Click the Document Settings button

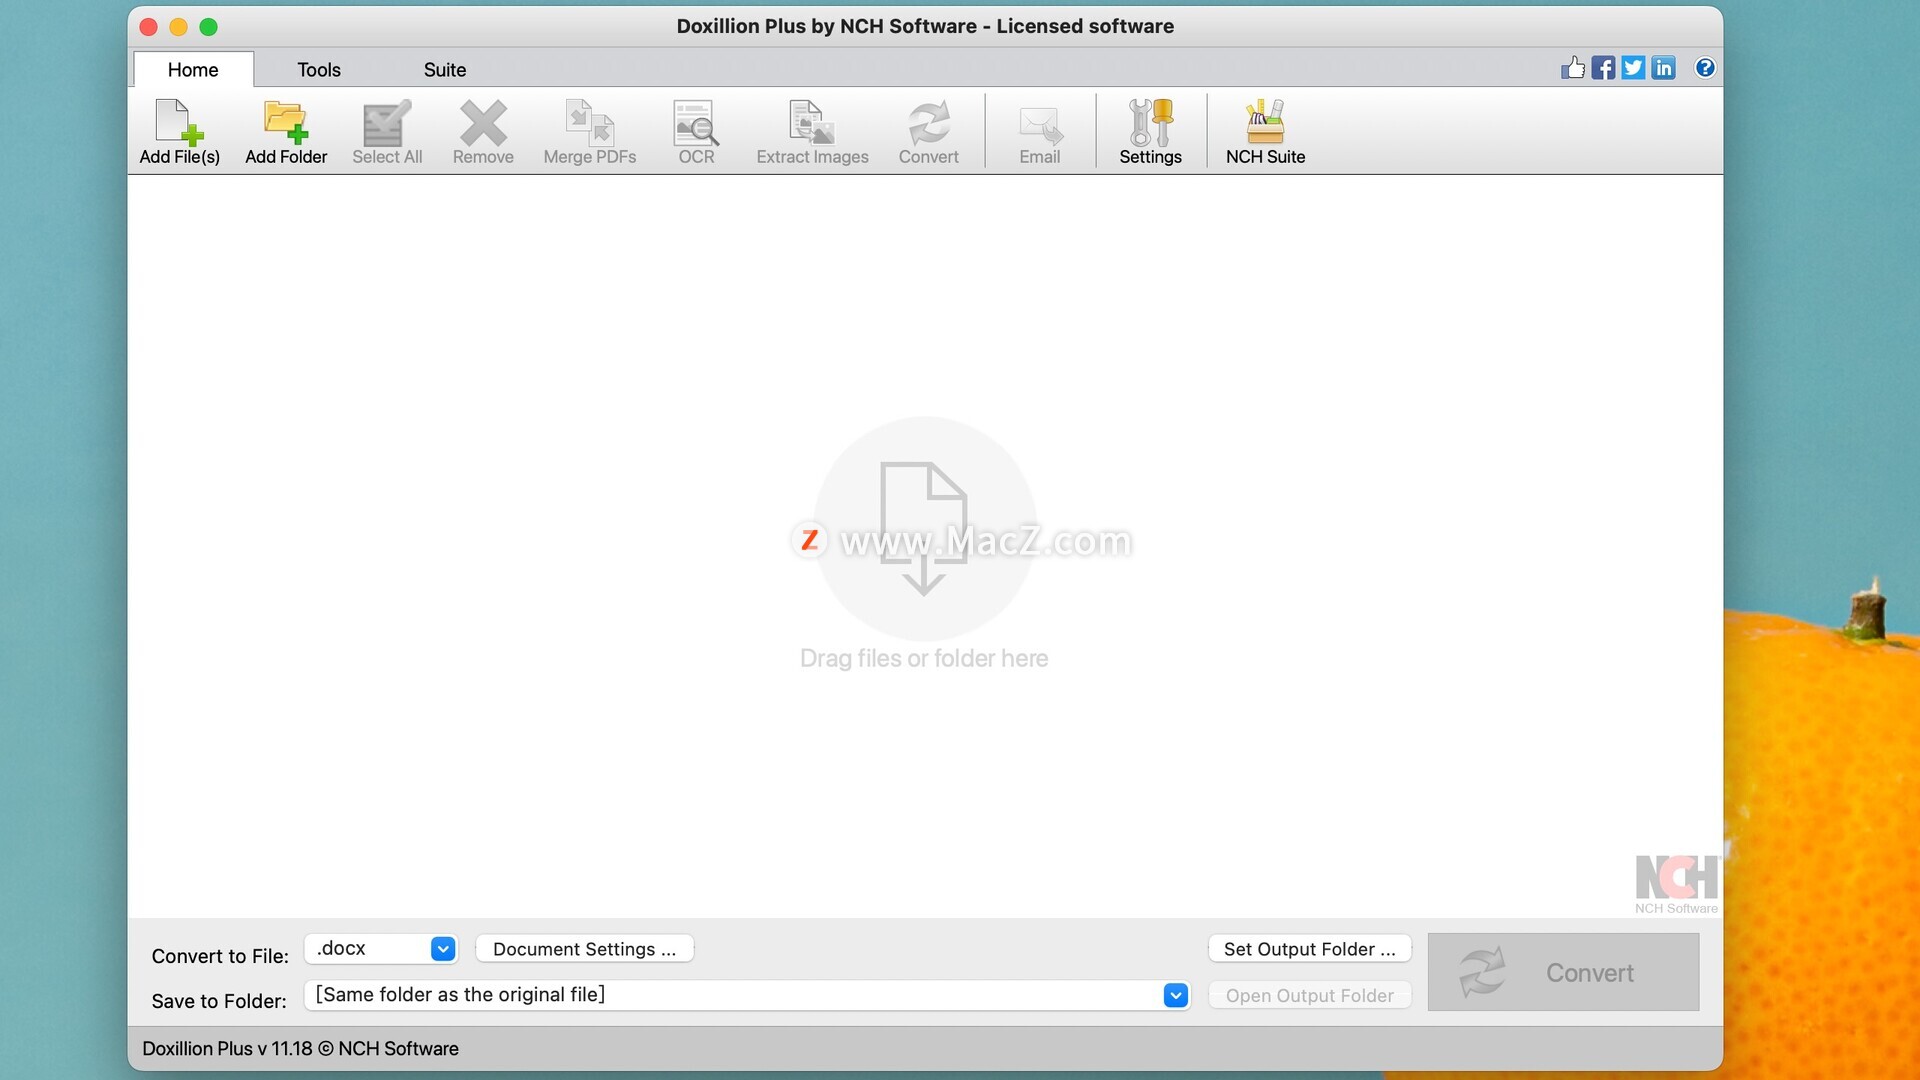click(x=585, y=949)
